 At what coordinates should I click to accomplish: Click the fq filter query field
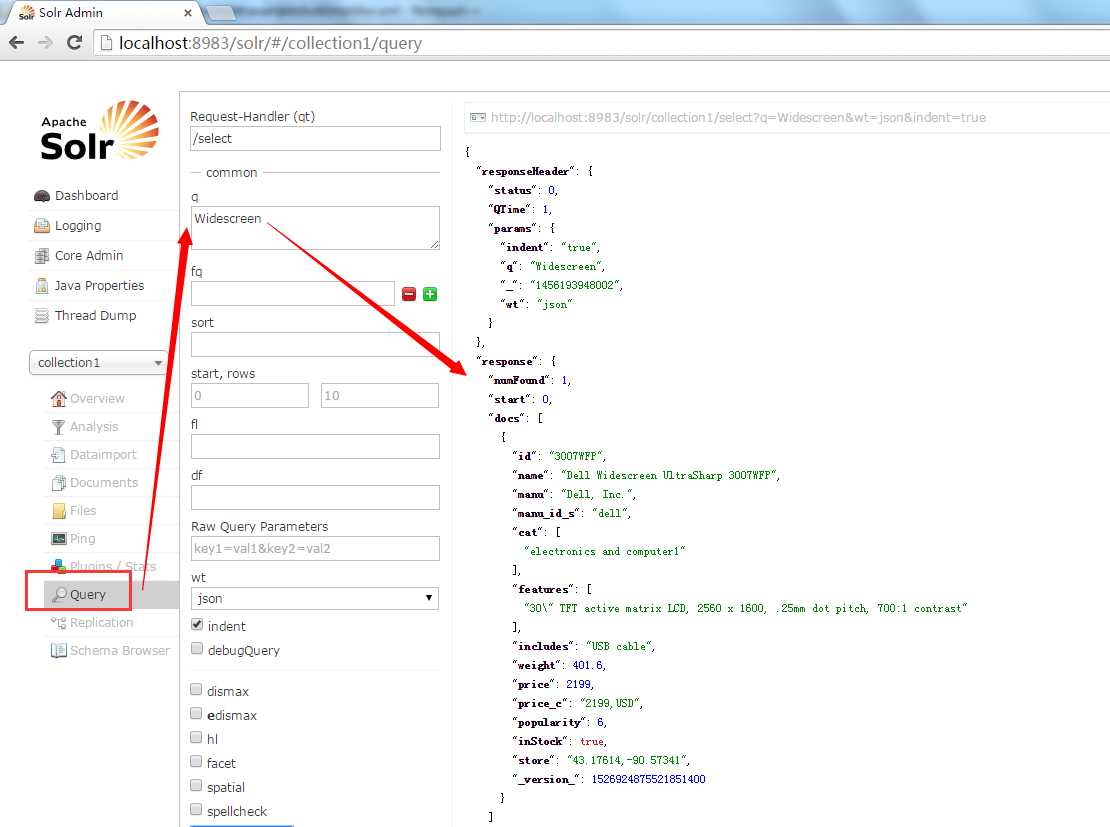coord(292,294)
